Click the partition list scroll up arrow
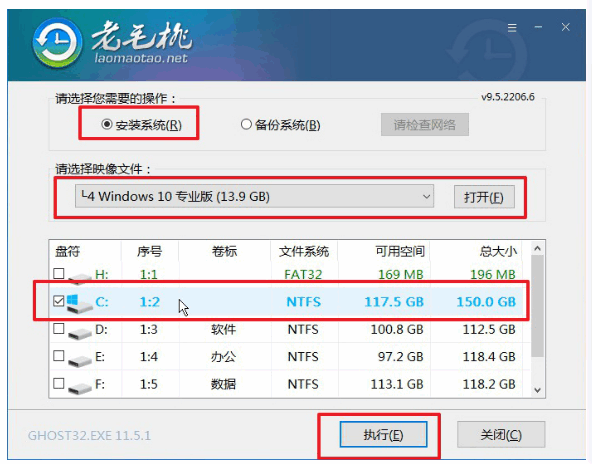This screenshot has width=592, height=464. pos(538,248)
